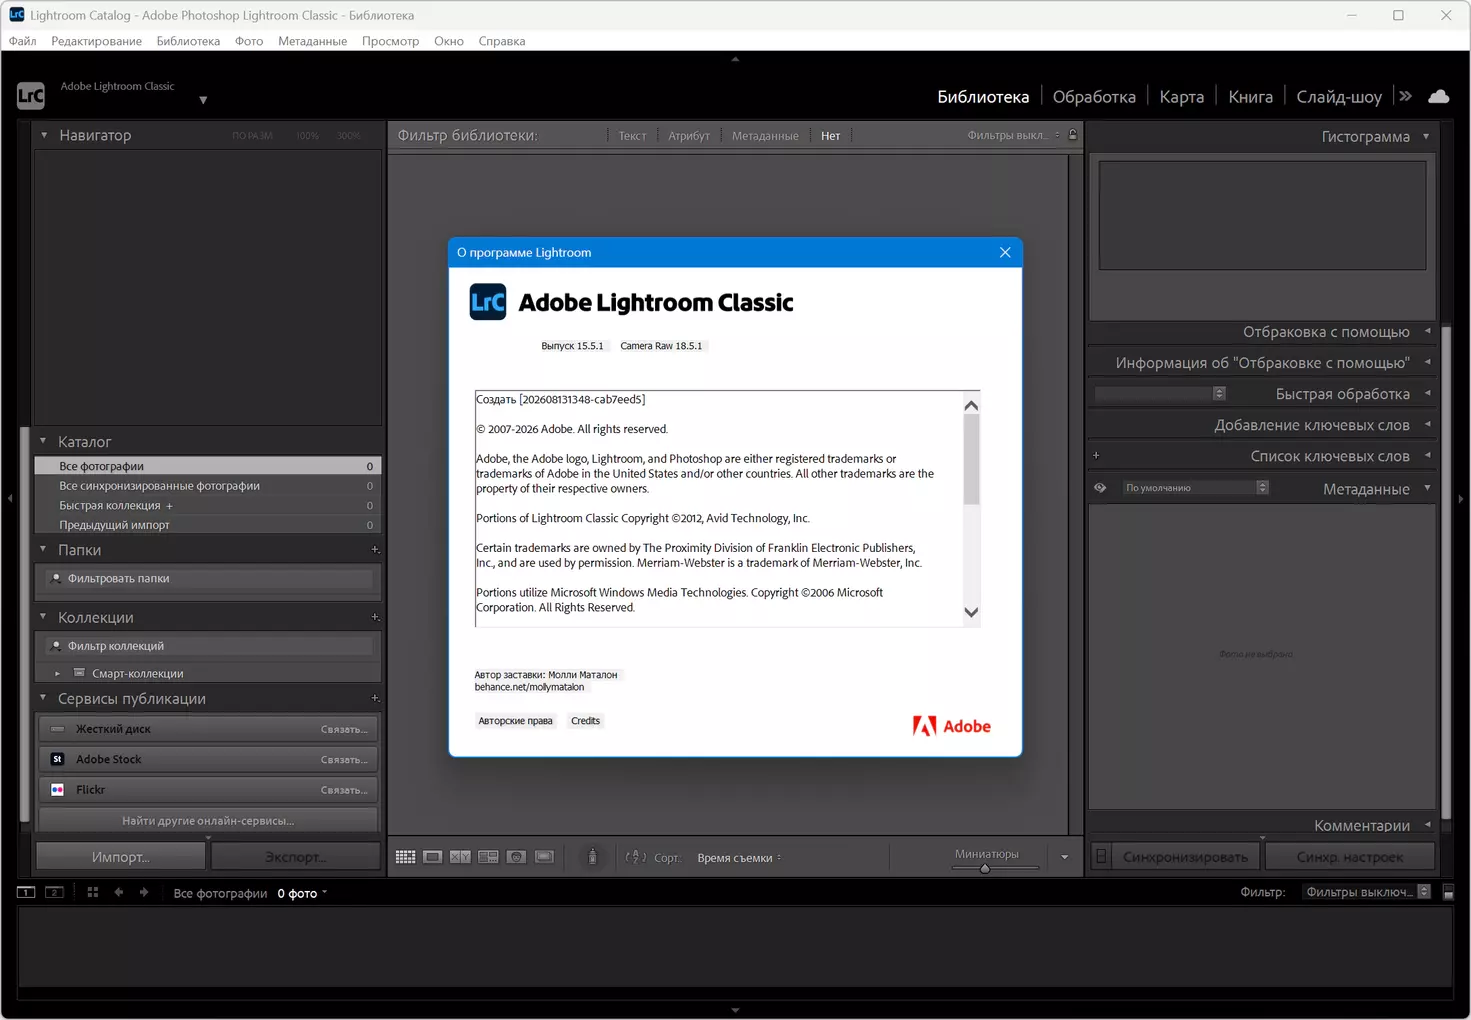Click the Синхронизировать button
Viewport: 1471px width, 1020px height.
click(x=1185, y=857)
